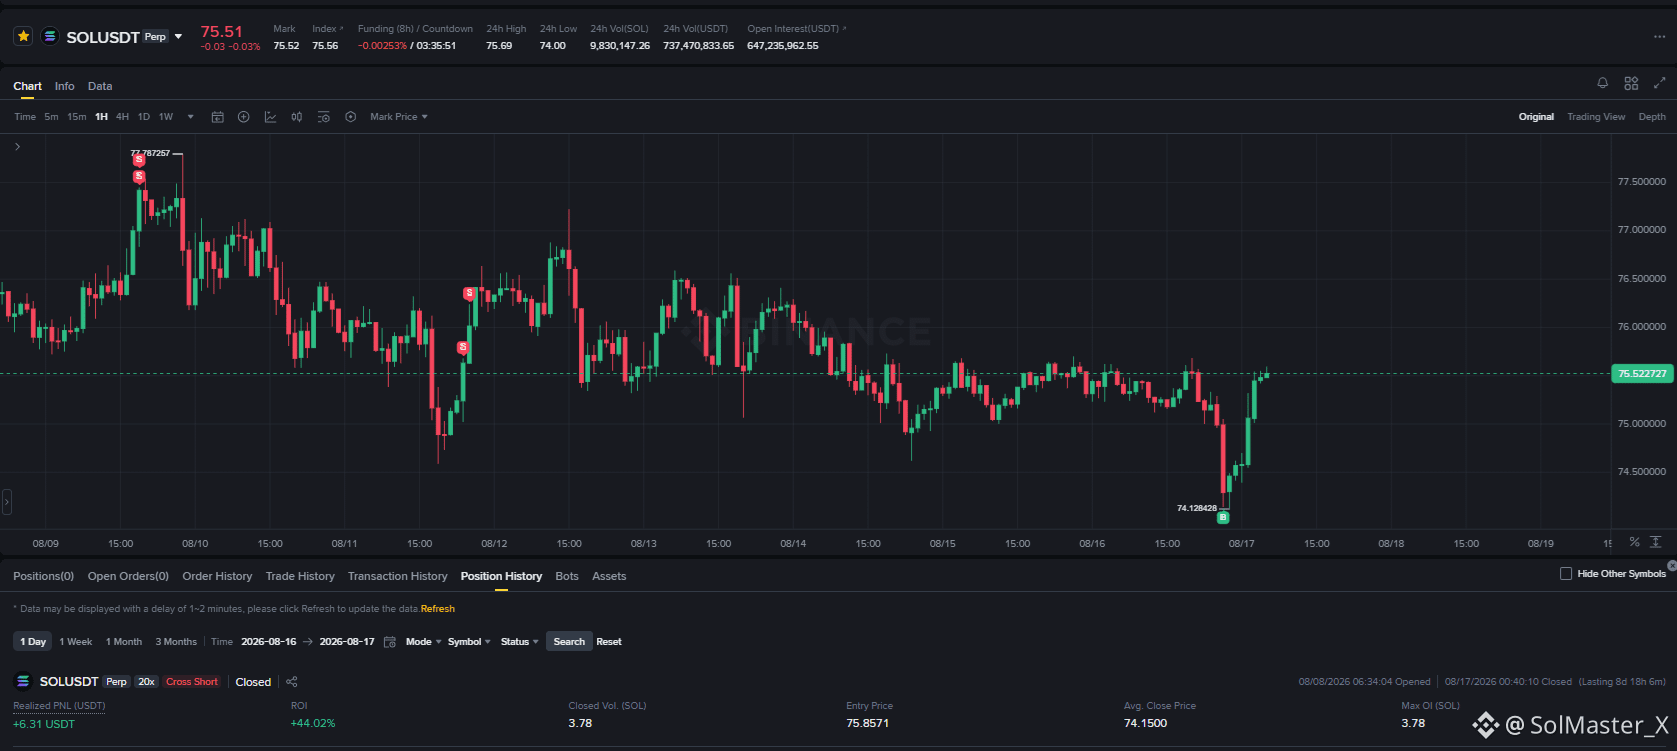Click the candlestick chart type icon
The height and width of the screenshot is (751, 1677).
pos(297,117)
